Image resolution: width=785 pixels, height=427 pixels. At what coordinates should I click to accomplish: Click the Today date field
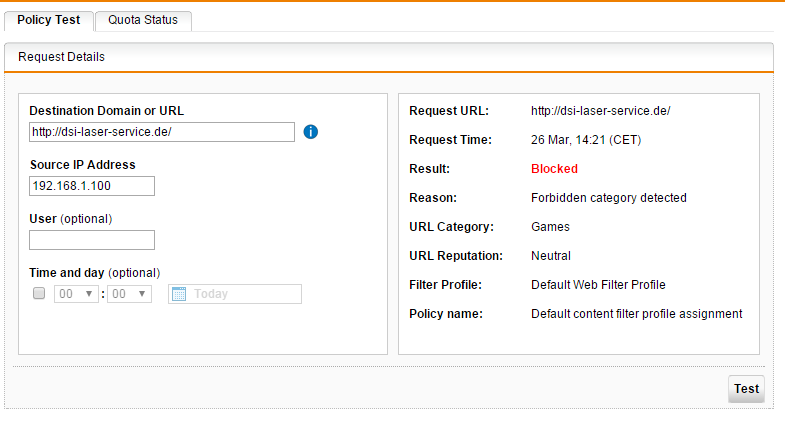[235, 294]
